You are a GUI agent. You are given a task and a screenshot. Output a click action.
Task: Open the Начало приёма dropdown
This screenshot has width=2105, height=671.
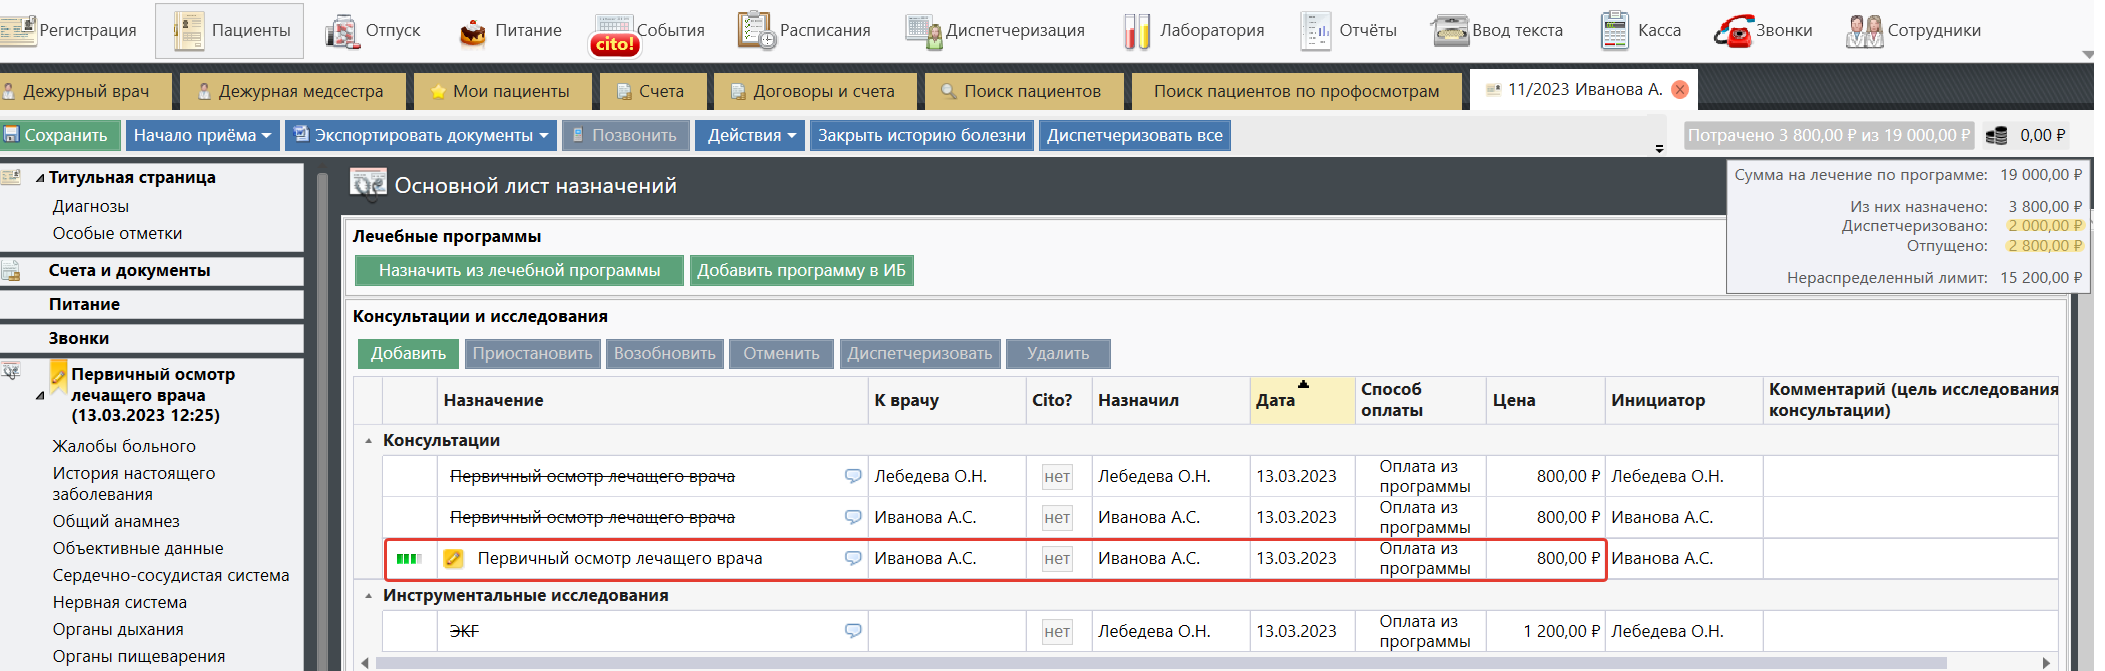pyautogui.click(x=202, y=136)
